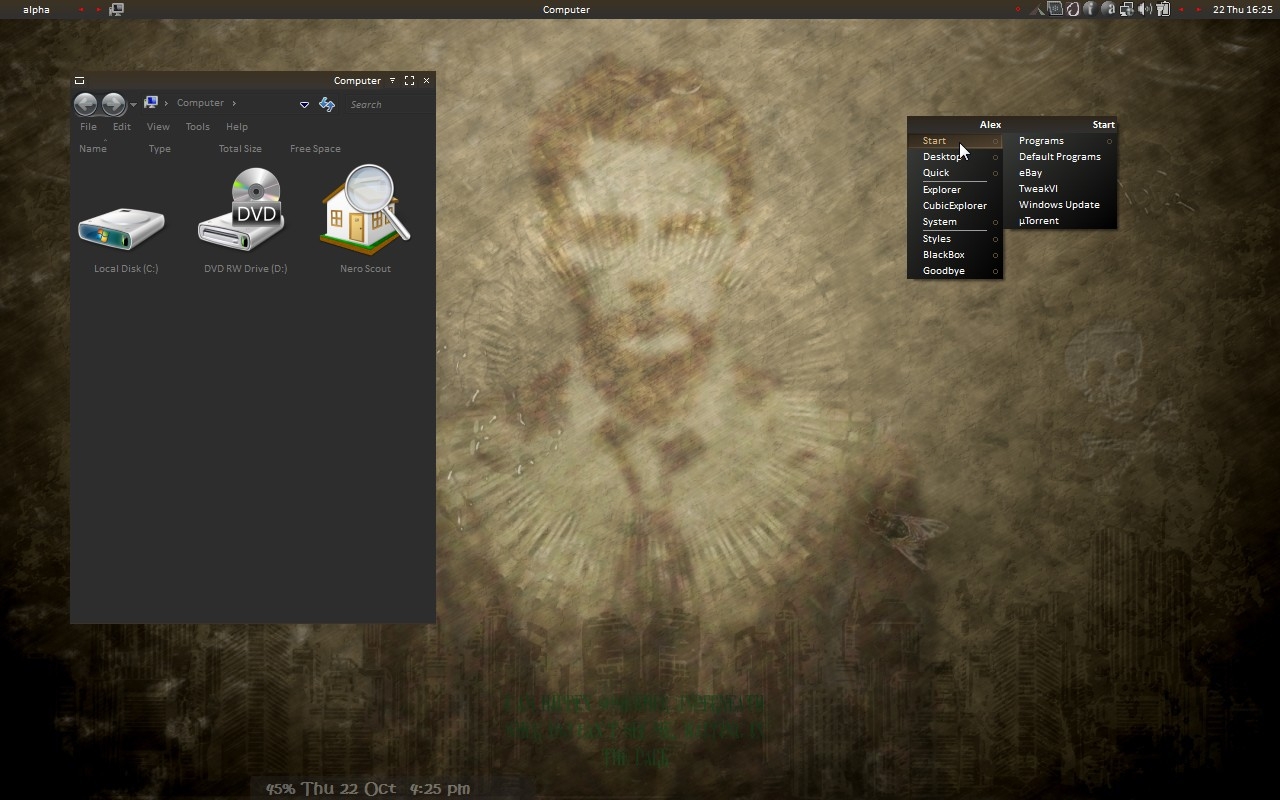Click the computer icon in address bar
This screenshot has width=1280, height=800.
tap(151, 103)
